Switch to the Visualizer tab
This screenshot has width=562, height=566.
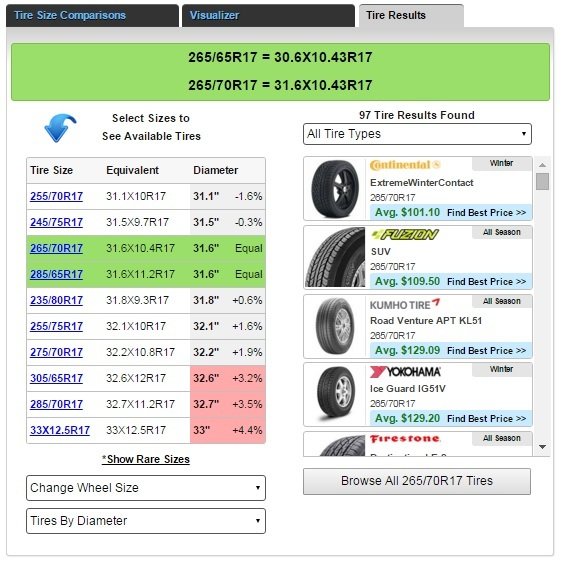[x=268, y=15]
